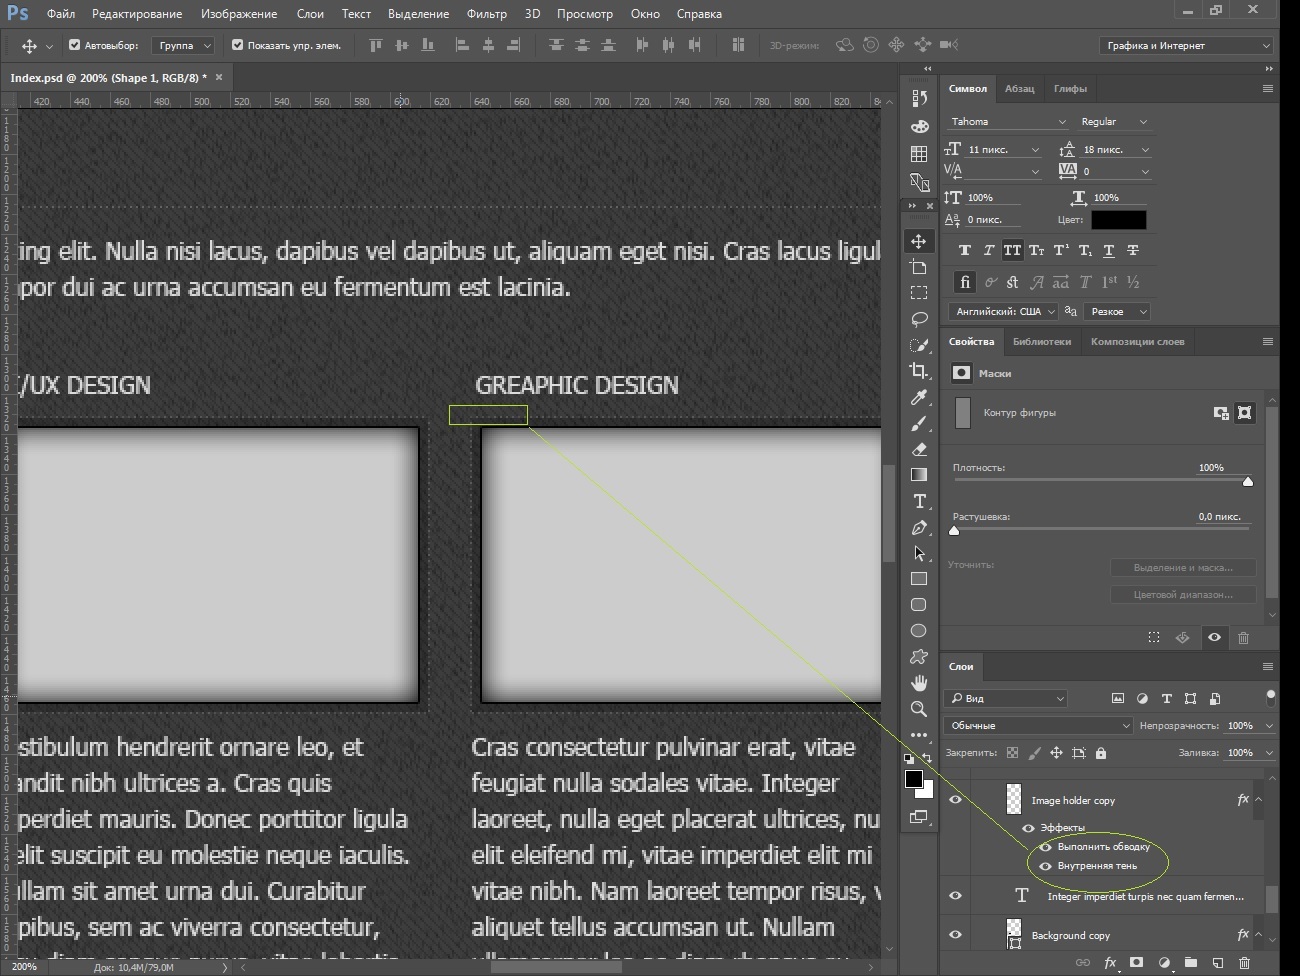Click the text color (Цвет) black swatch
The height and width of the screenshot is (976, 1300).
tap(1119, 219)
